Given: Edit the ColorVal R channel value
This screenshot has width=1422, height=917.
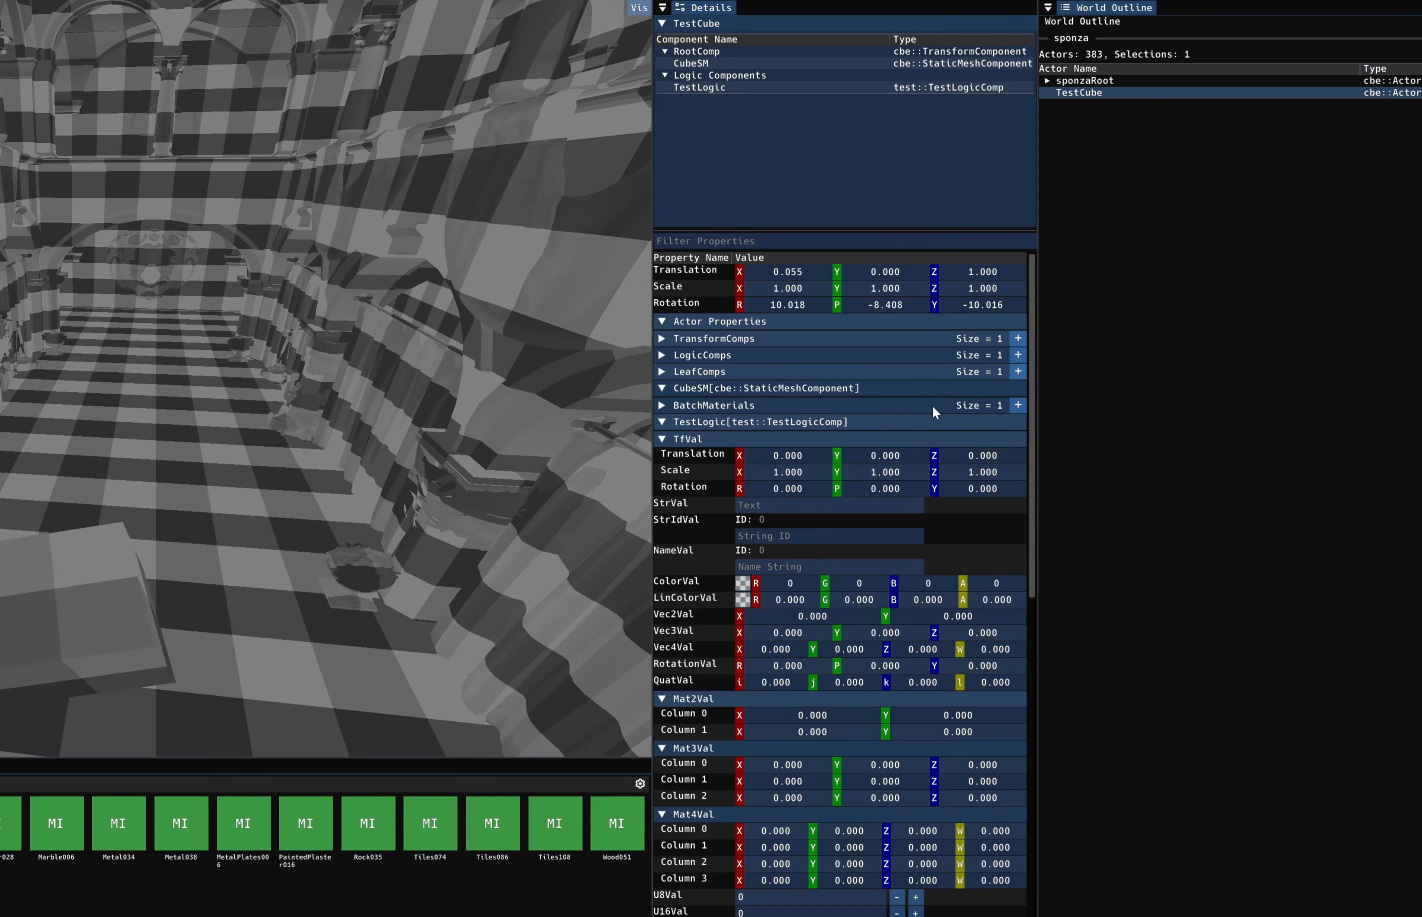Looking at the screenshot, I should [x=790, y=583].
